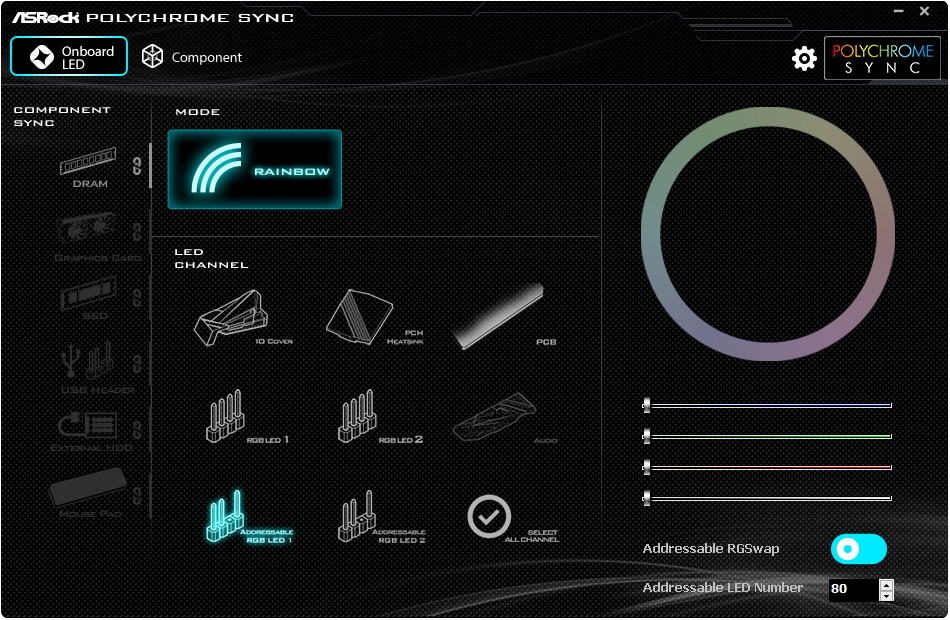Toggle the SSD sync link icon
The height and width of the screenshot is (620, 950).
point(137,298)
